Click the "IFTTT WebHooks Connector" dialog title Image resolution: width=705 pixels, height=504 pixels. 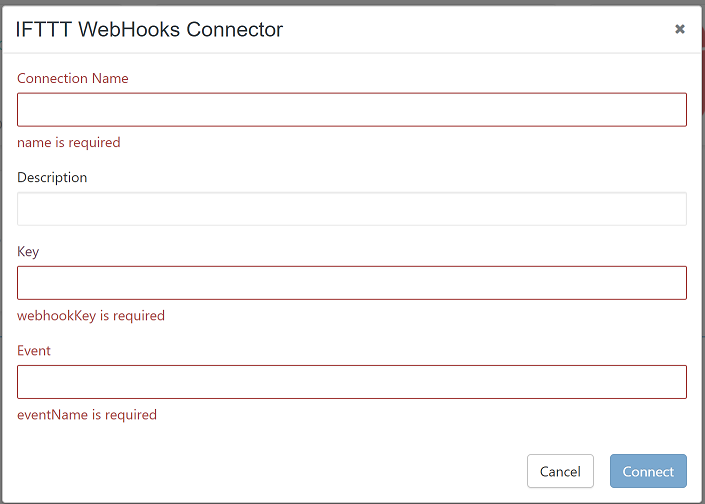[150, 29]
